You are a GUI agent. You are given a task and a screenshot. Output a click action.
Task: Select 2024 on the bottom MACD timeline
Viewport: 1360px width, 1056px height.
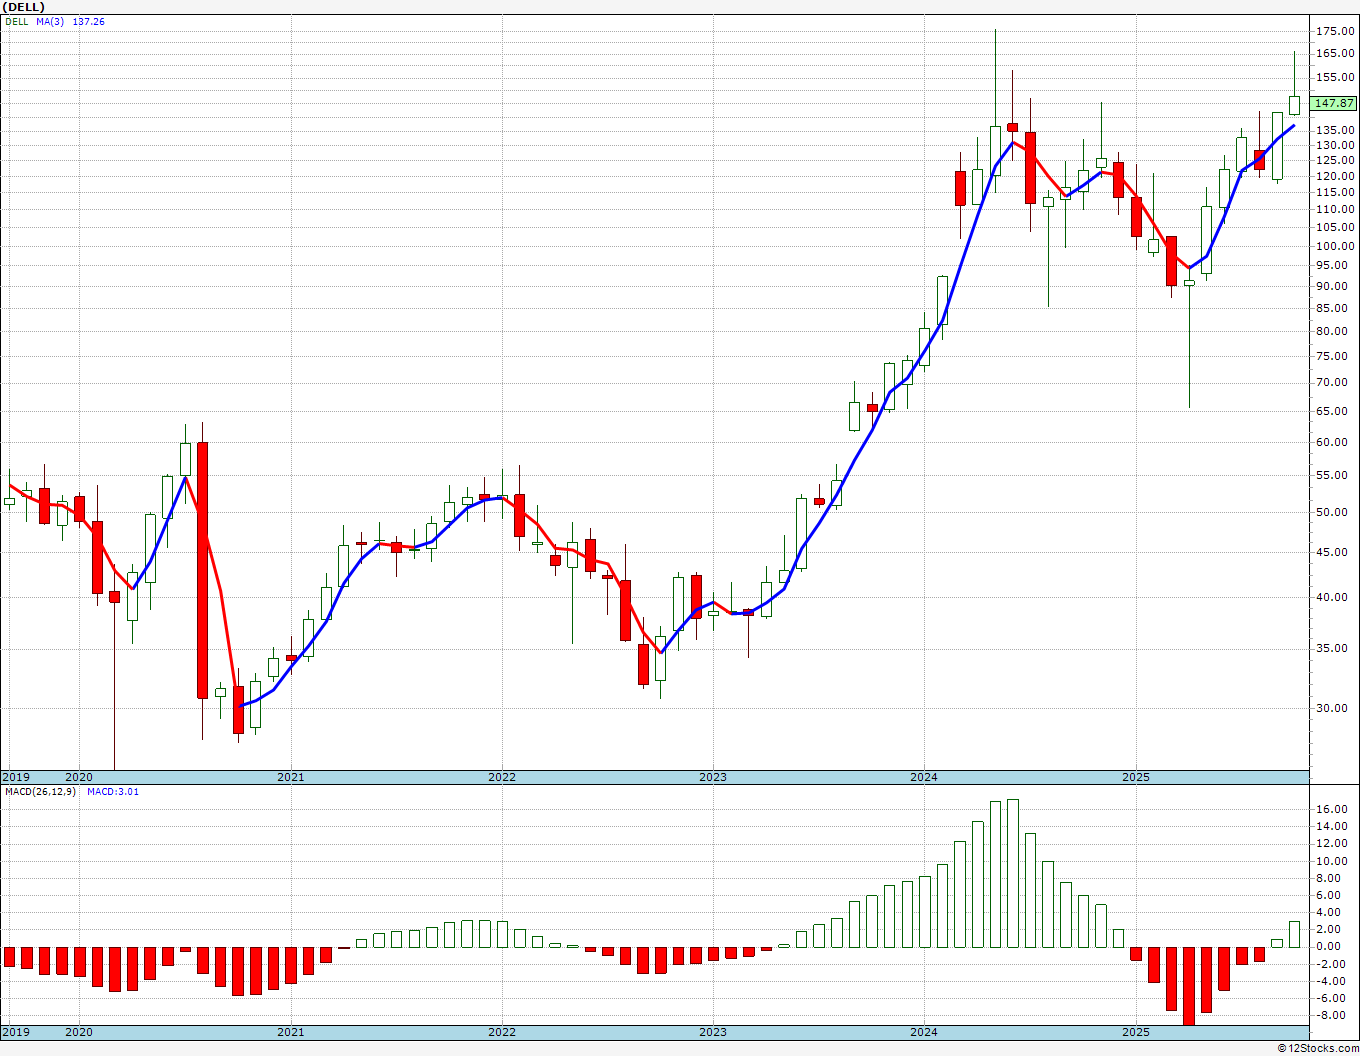pos(924,1032)
